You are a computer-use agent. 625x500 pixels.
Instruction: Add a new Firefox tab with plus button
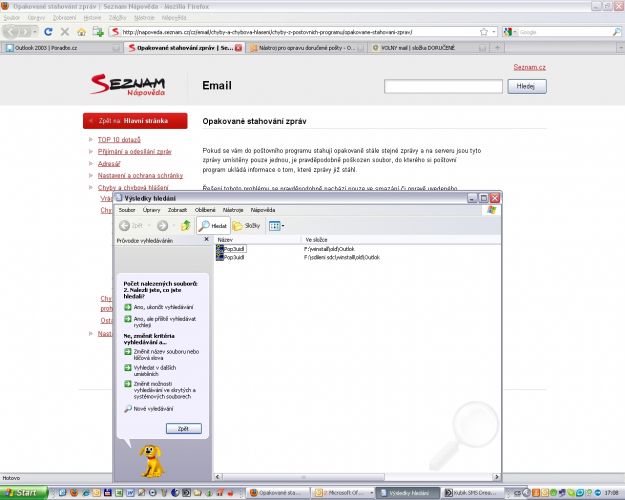pyautogui.click(x=497, y=48)
